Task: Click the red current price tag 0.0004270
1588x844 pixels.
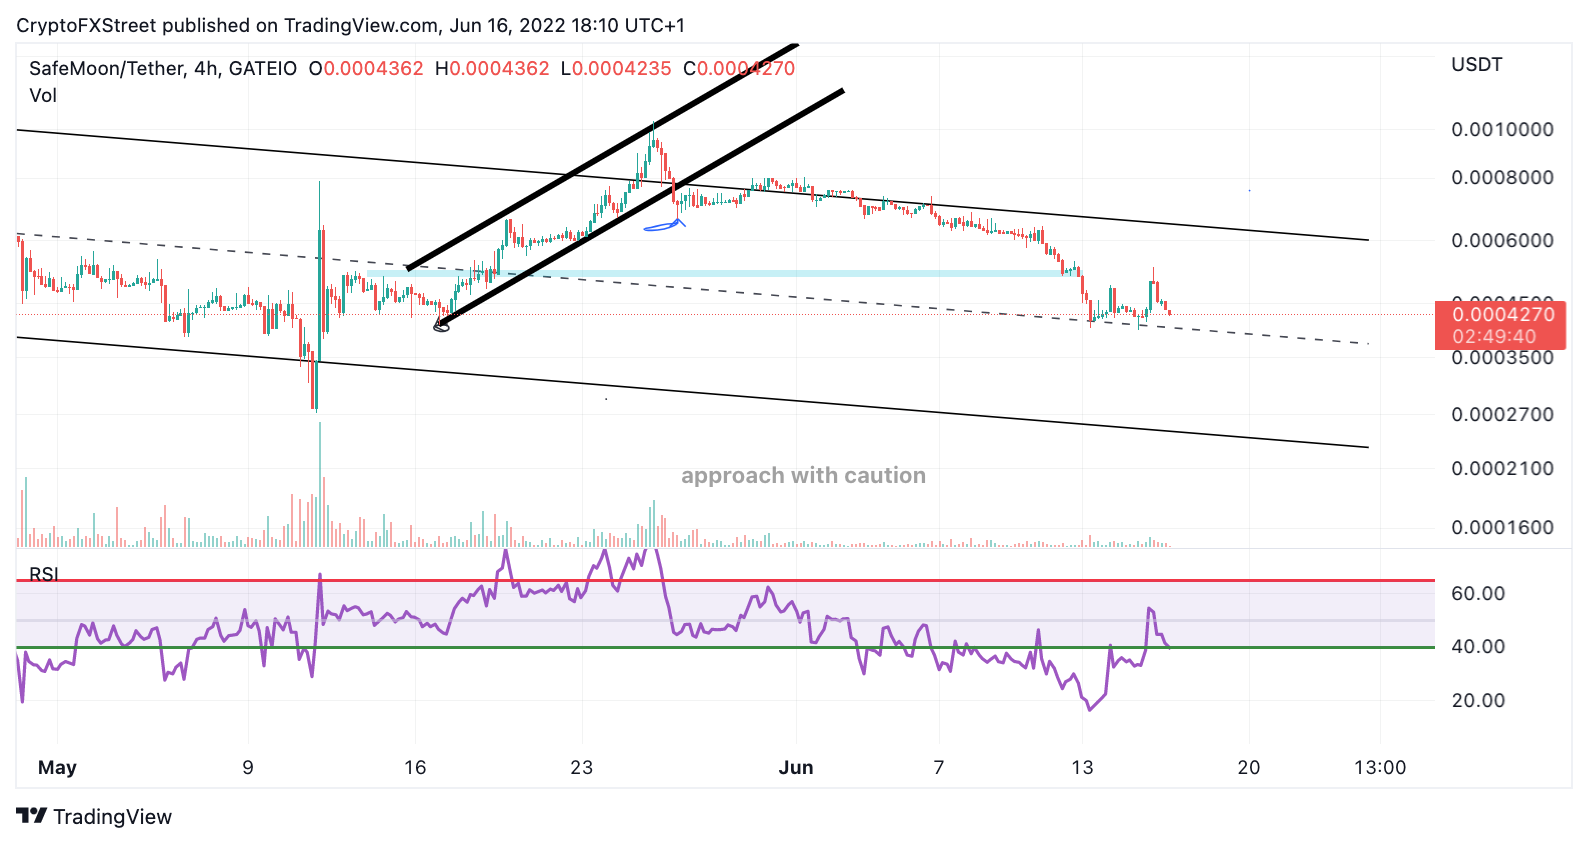Action: (1500, 325)
